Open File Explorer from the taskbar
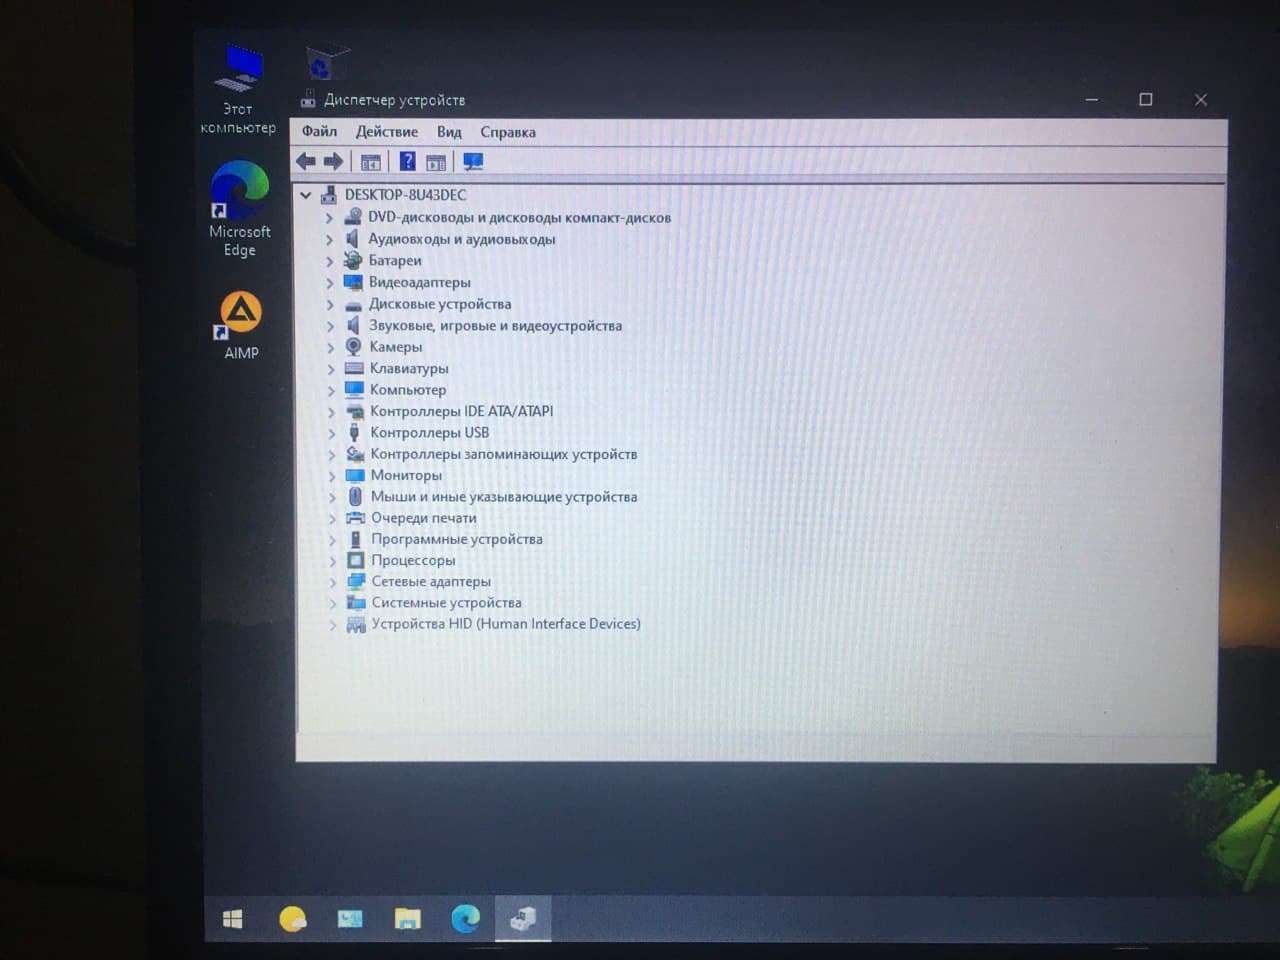 pyautogui.click(x=407, y=919)
